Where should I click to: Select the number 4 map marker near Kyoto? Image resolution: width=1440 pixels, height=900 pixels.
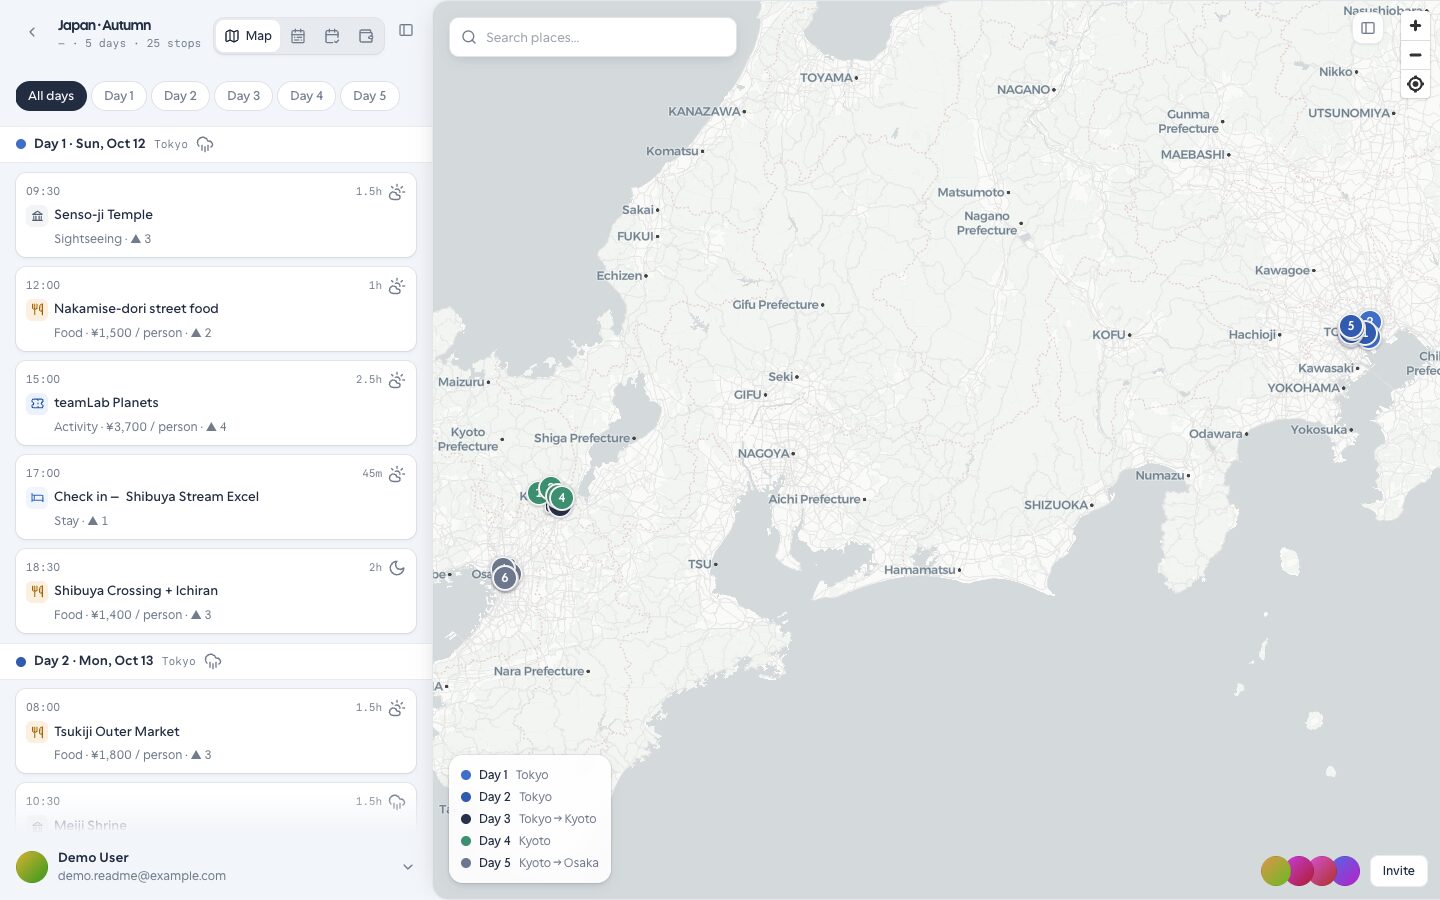(562, 497)
